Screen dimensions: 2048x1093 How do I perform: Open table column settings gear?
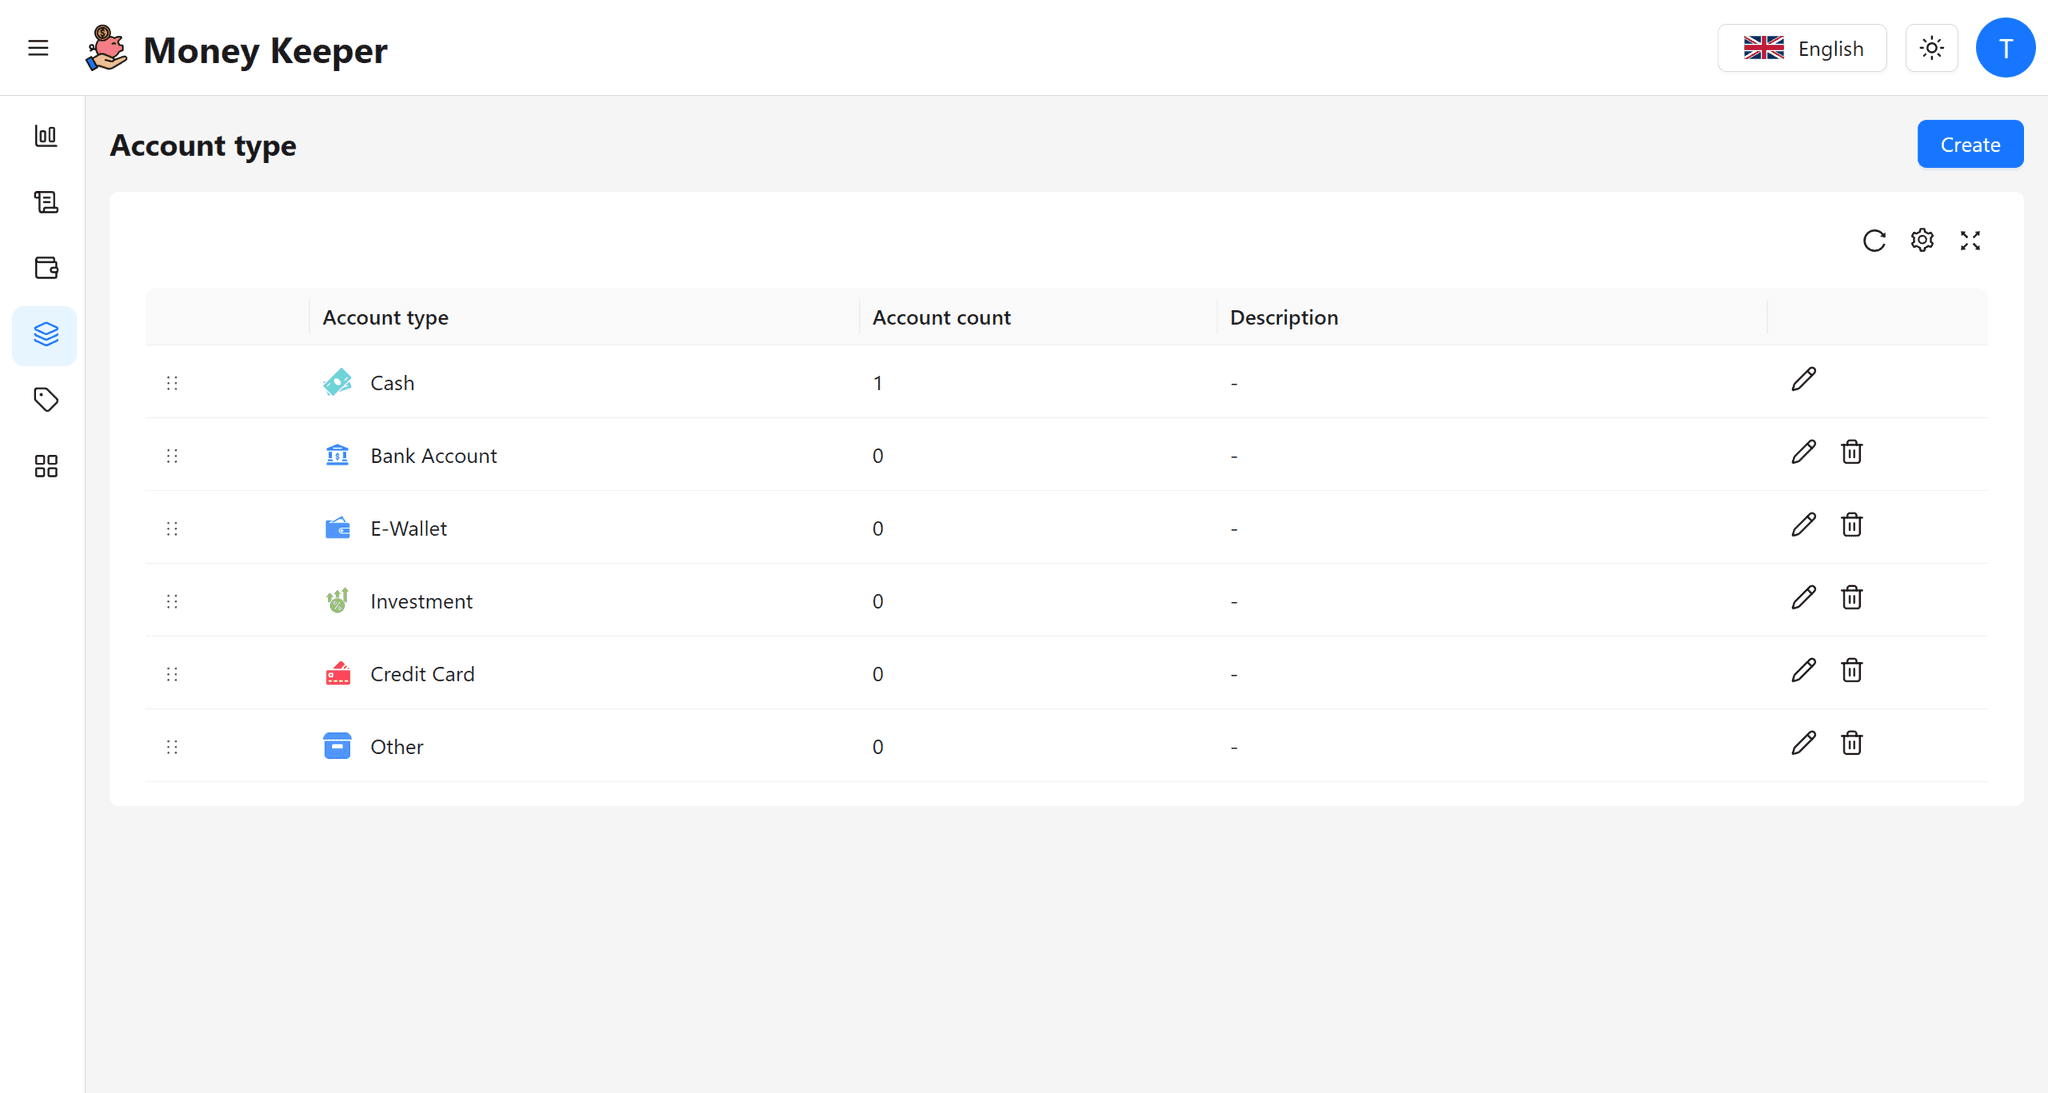pyautogui.click(x=1922, y=241)
